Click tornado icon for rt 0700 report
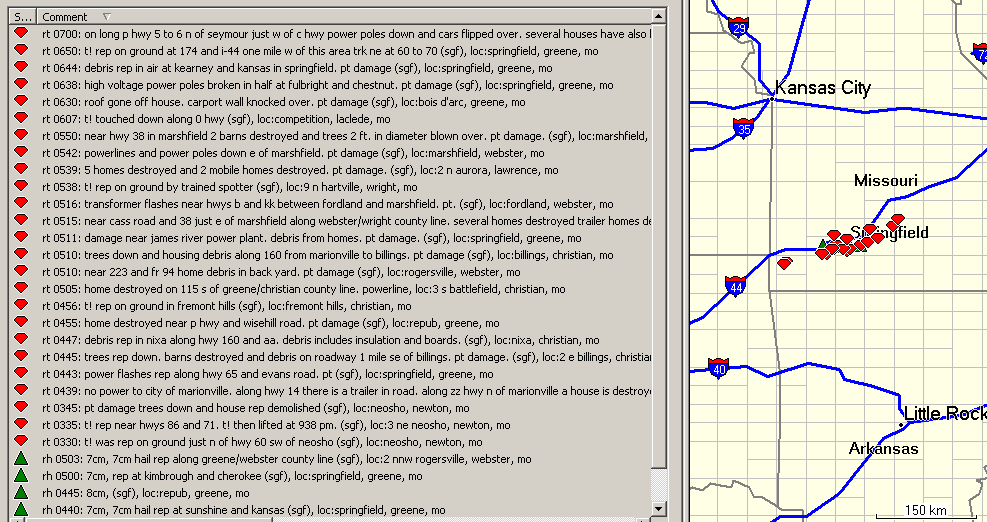The width and height of the screenshot is (987, 522). (x=20, y=33)
